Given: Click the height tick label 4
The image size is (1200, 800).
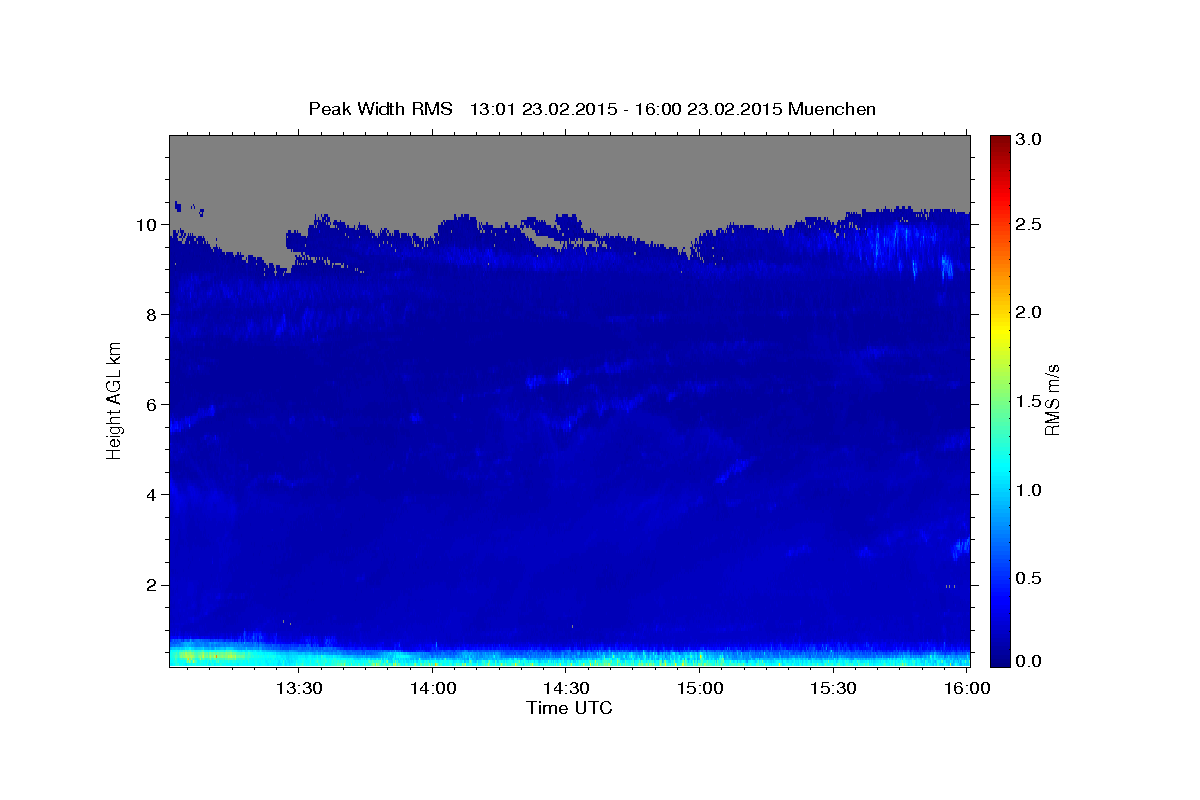Looking at the screenshot, I should click(152, 495).
